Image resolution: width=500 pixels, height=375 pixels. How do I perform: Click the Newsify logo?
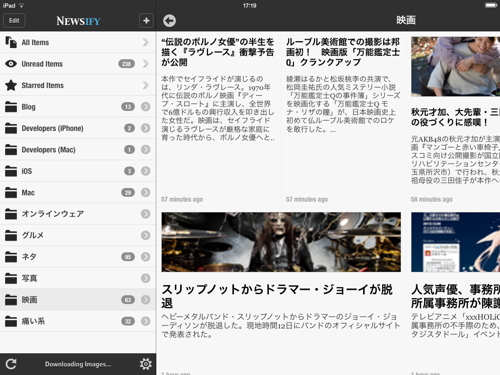tap(78, 21)
